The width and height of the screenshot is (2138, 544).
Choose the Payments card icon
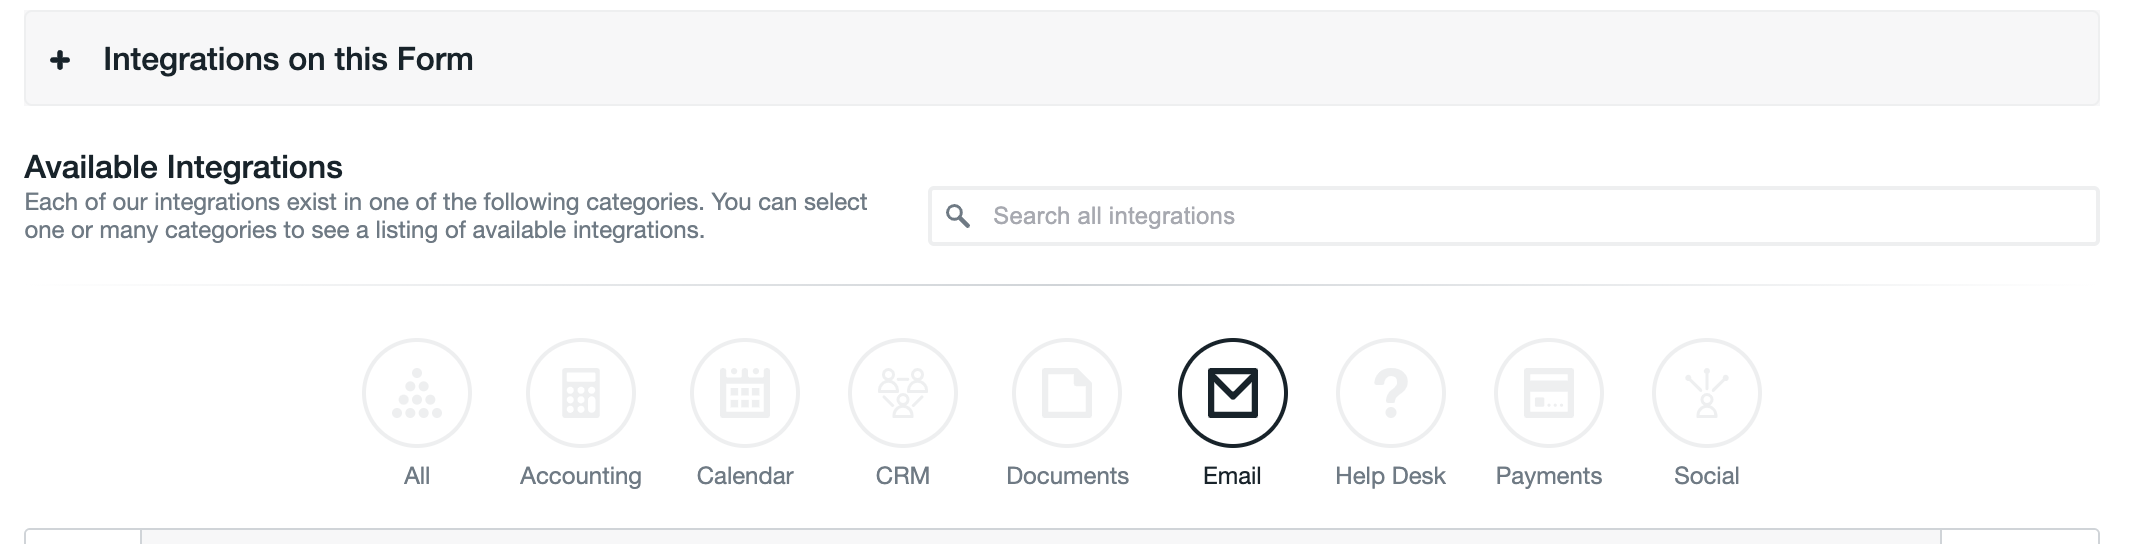tap(1549, 393)
